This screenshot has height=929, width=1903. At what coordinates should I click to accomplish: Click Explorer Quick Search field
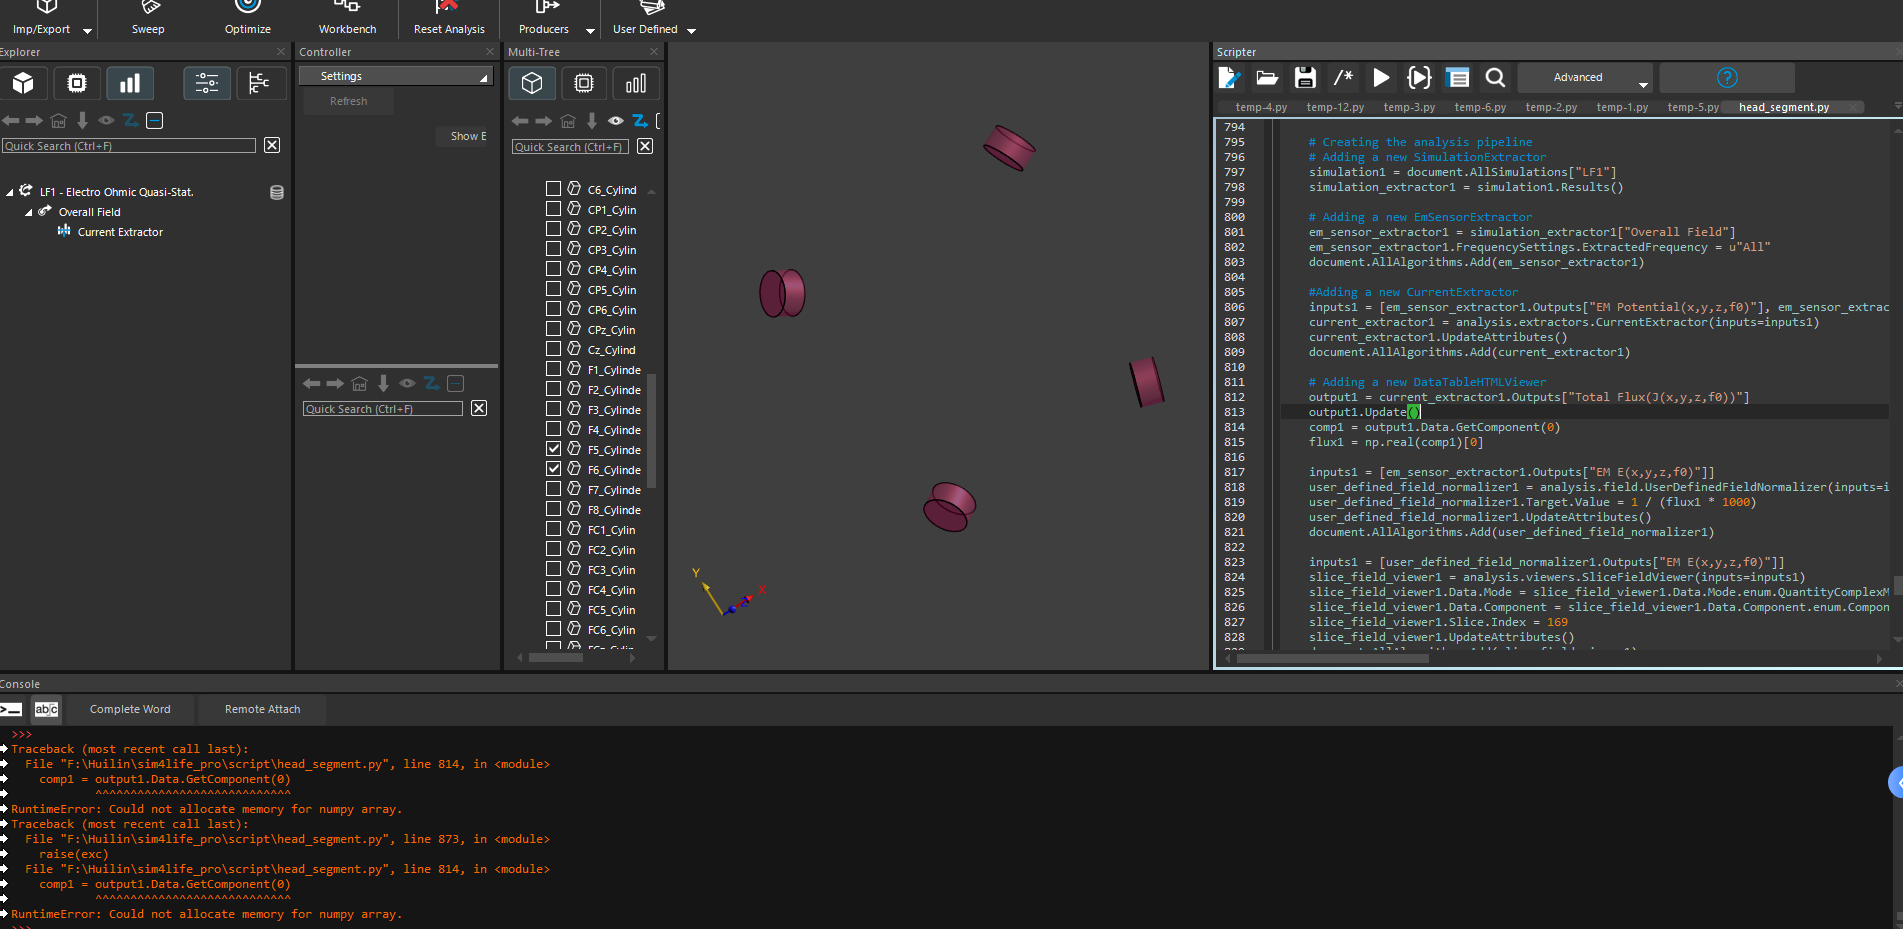(129, 146)
